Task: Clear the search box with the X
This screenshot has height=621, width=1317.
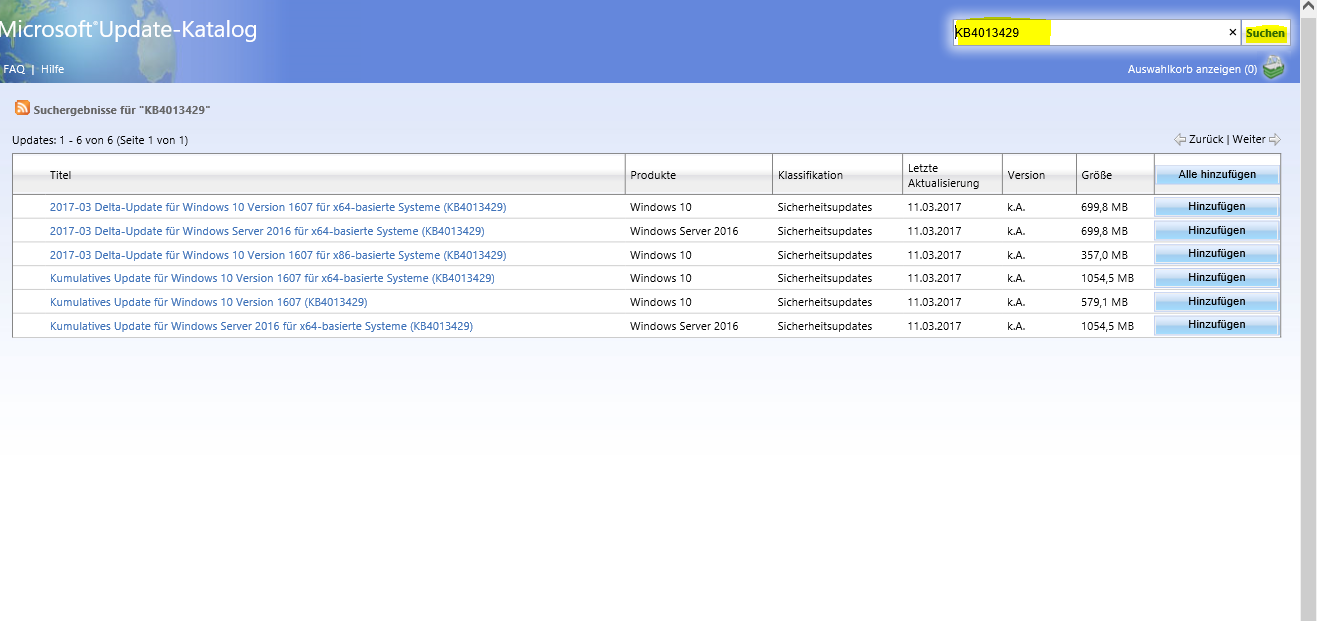Action: pyautogui.click(x=1232, y=33)
